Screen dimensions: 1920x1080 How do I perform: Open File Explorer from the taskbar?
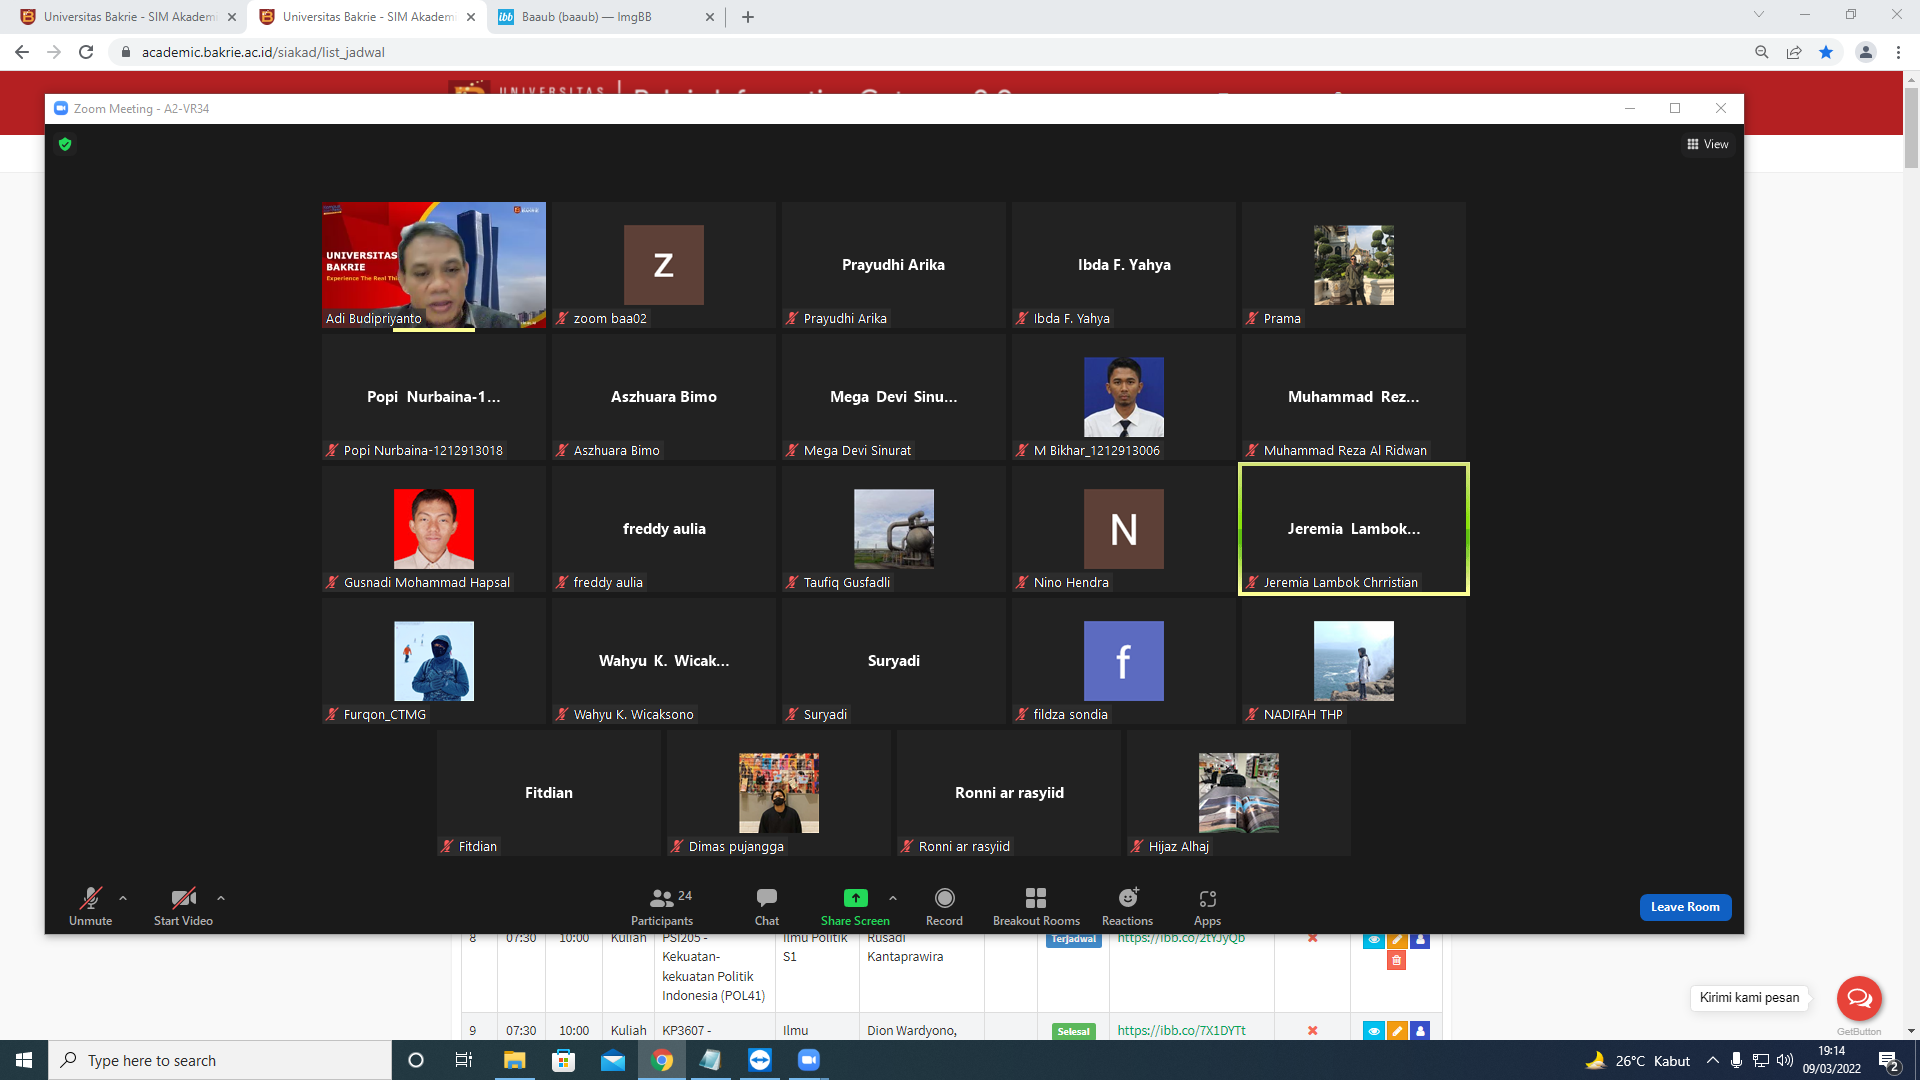coord(514,1060)
